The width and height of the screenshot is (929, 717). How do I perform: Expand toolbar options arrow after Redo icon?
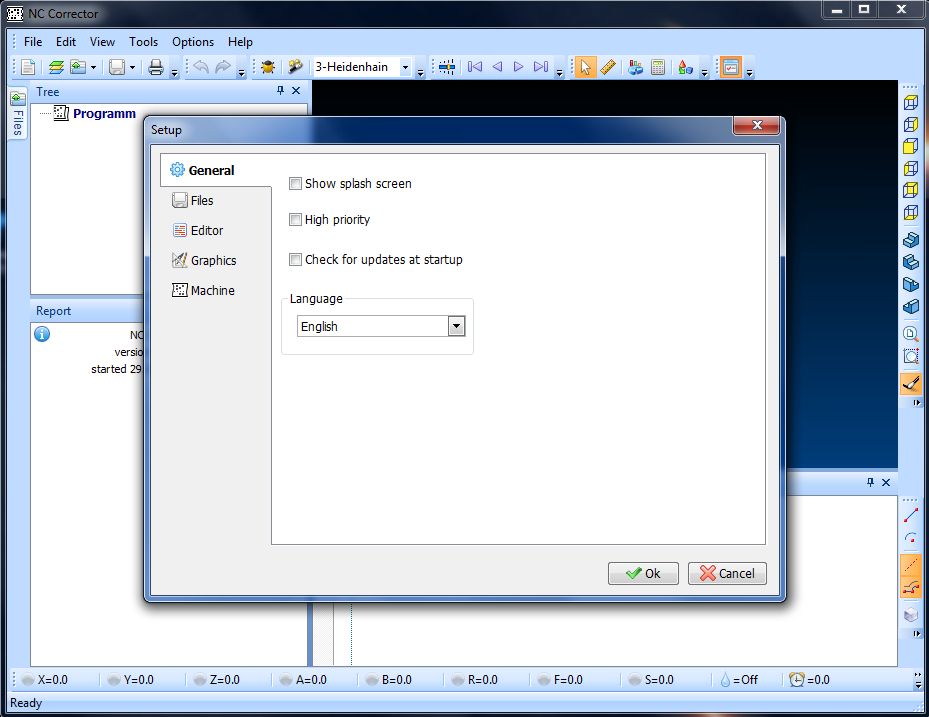pos(241,73)
